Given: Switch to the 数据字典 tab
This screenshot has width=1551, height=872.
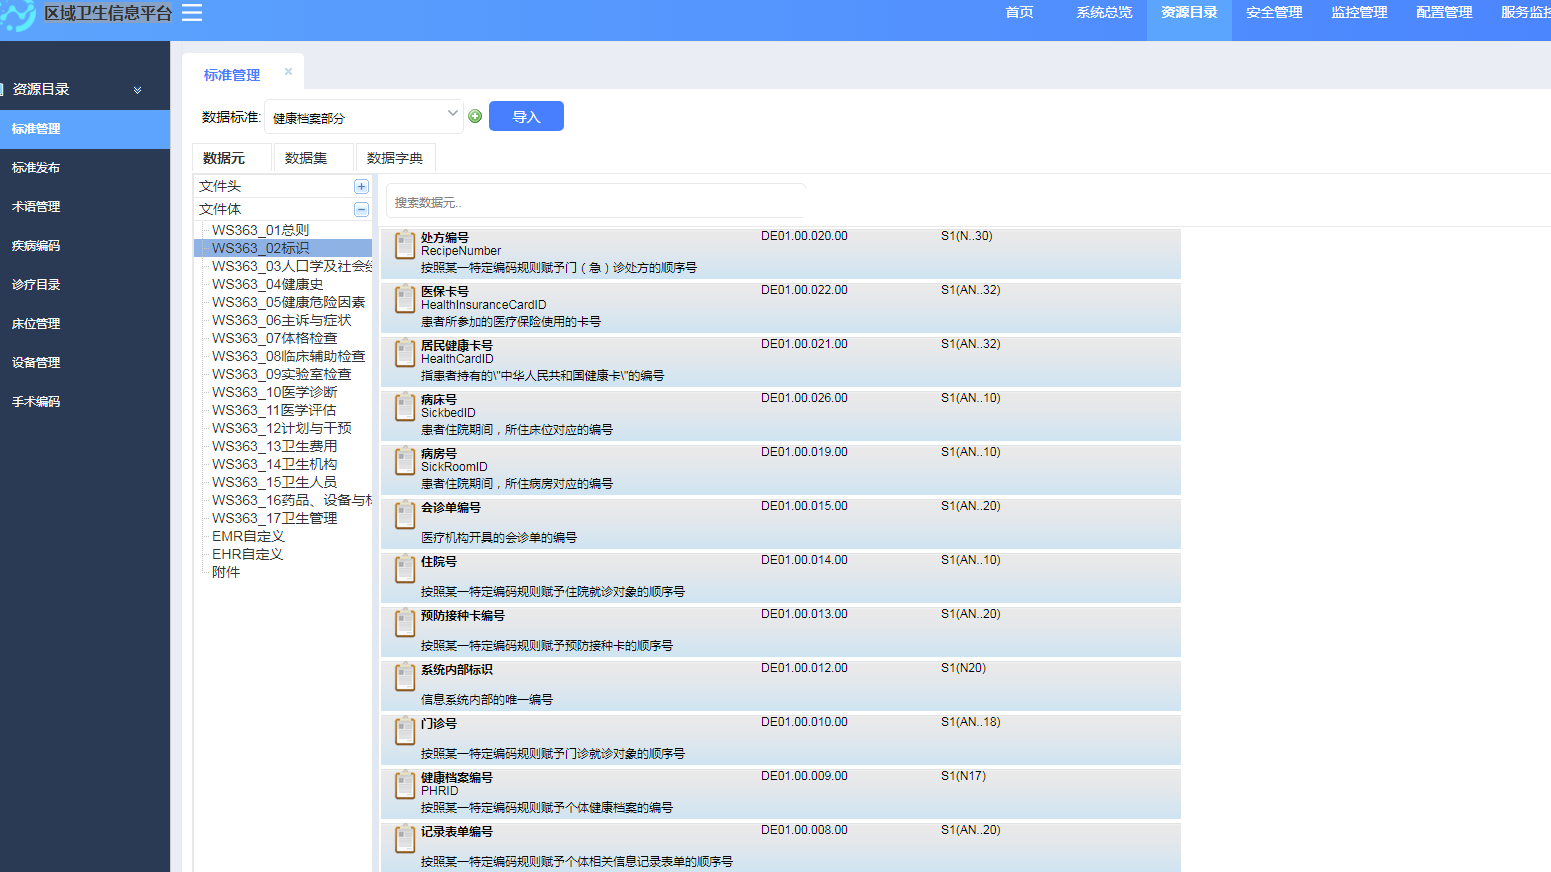Looking at the screenshot, I should (x=395, y=158).
